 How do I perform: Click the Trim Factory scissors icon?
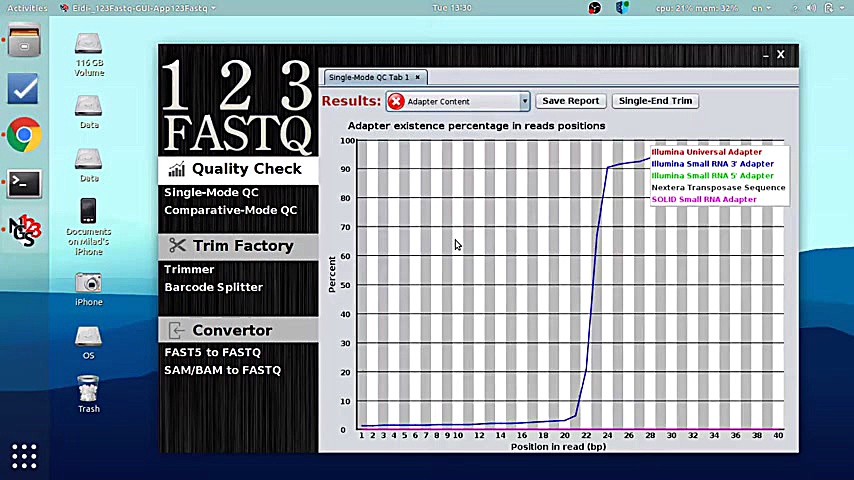[177, 246]
